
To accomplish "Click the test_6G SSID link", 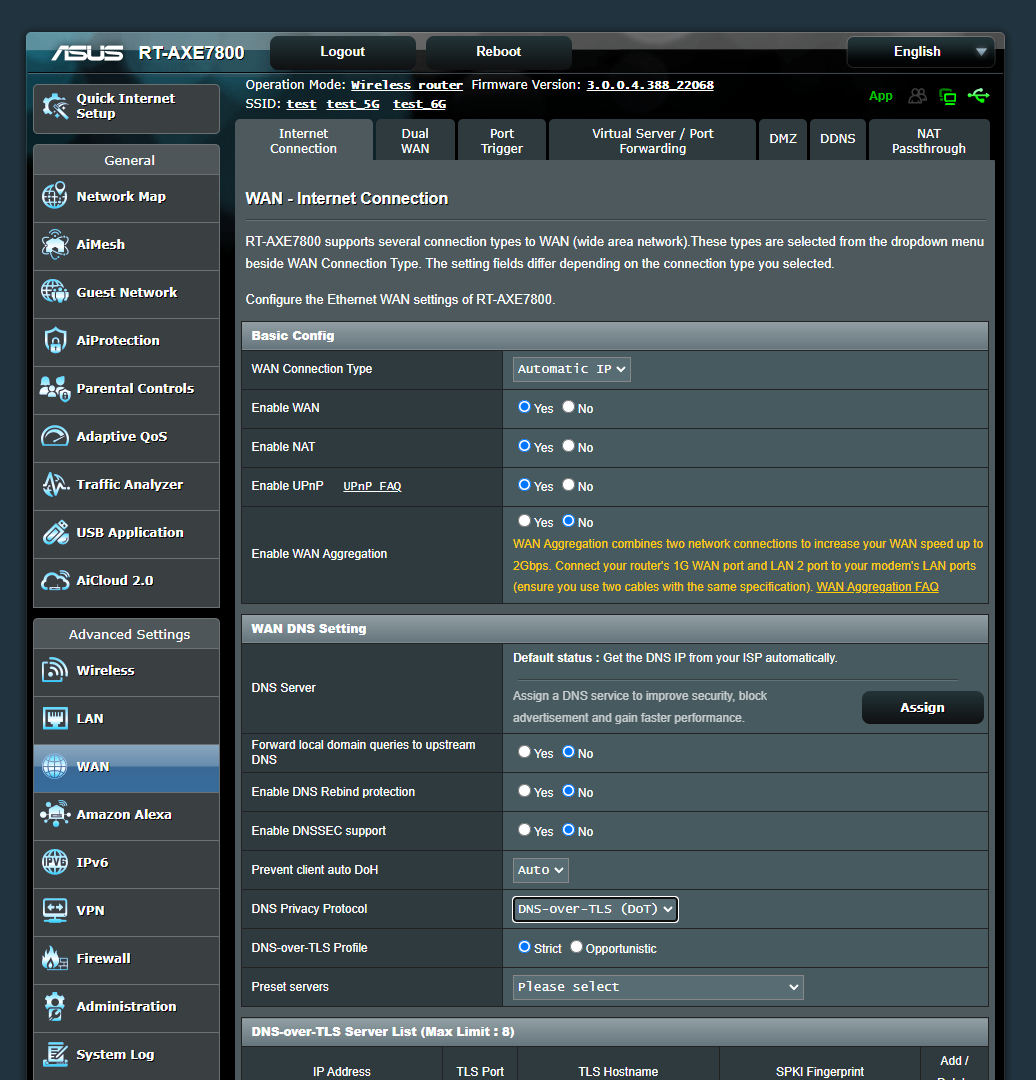I will [419, 104].
